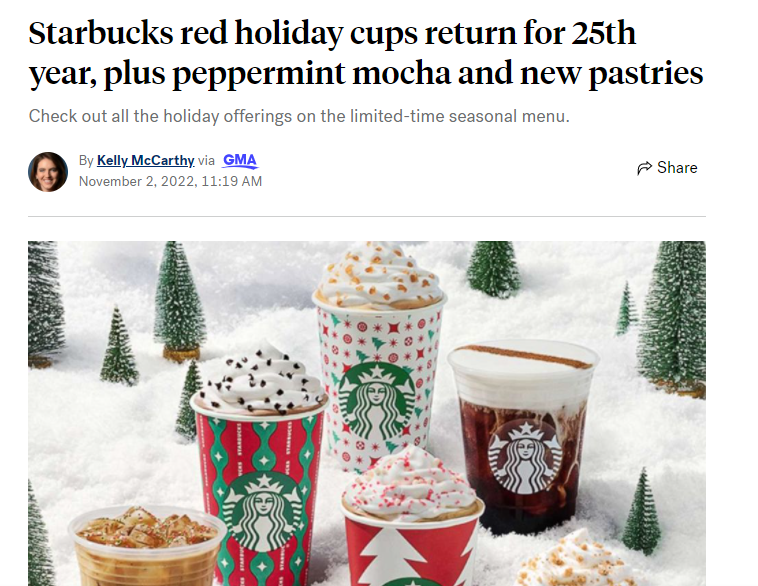This screenshot has height=586, width=758.
Task: Click the Share arrow icon
Action: [x=644, y=168]
